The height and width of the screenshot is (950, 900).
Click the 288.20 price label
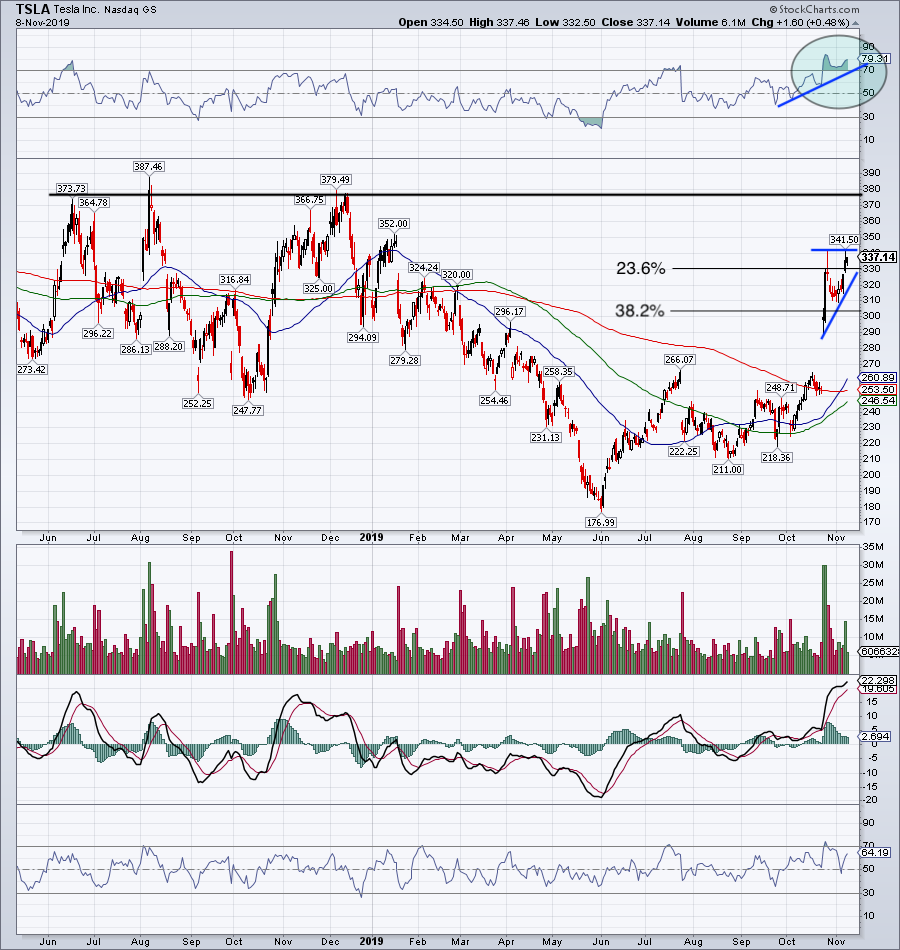click(168, 347)
